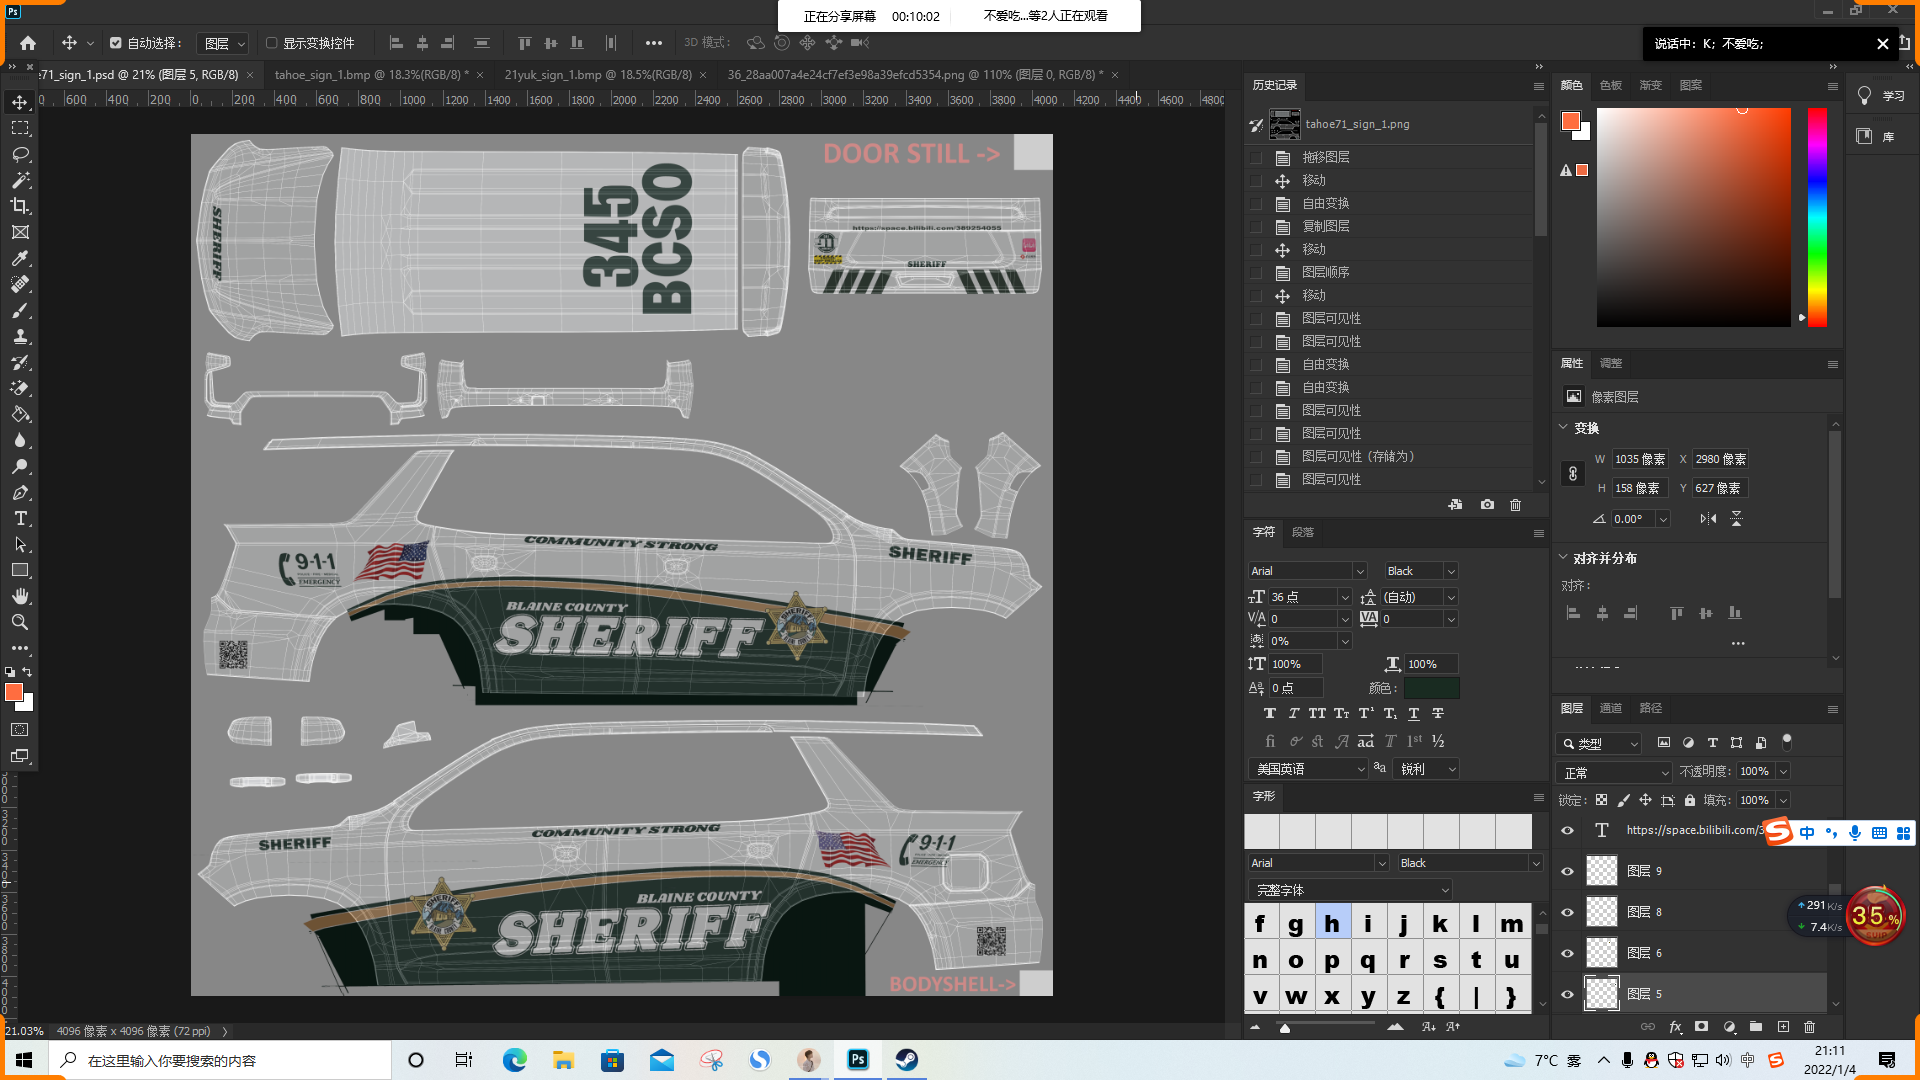
Task: Click the X position field 2980 像素
Action: click(x=1720, y=459)
